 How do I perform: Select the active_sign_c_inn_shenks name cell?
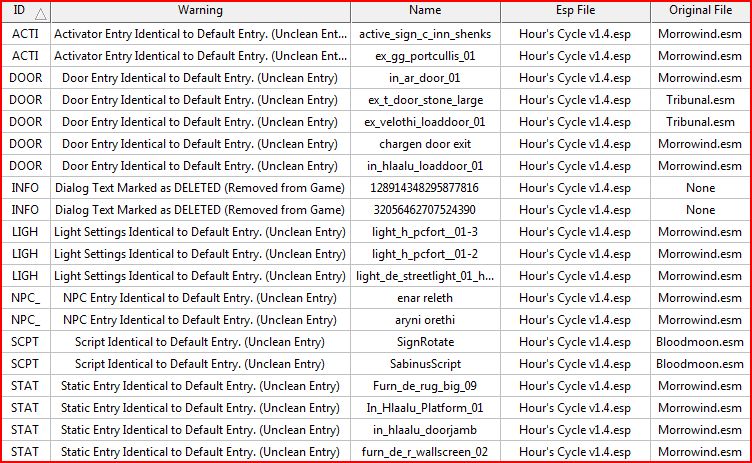tap(425, 34)
